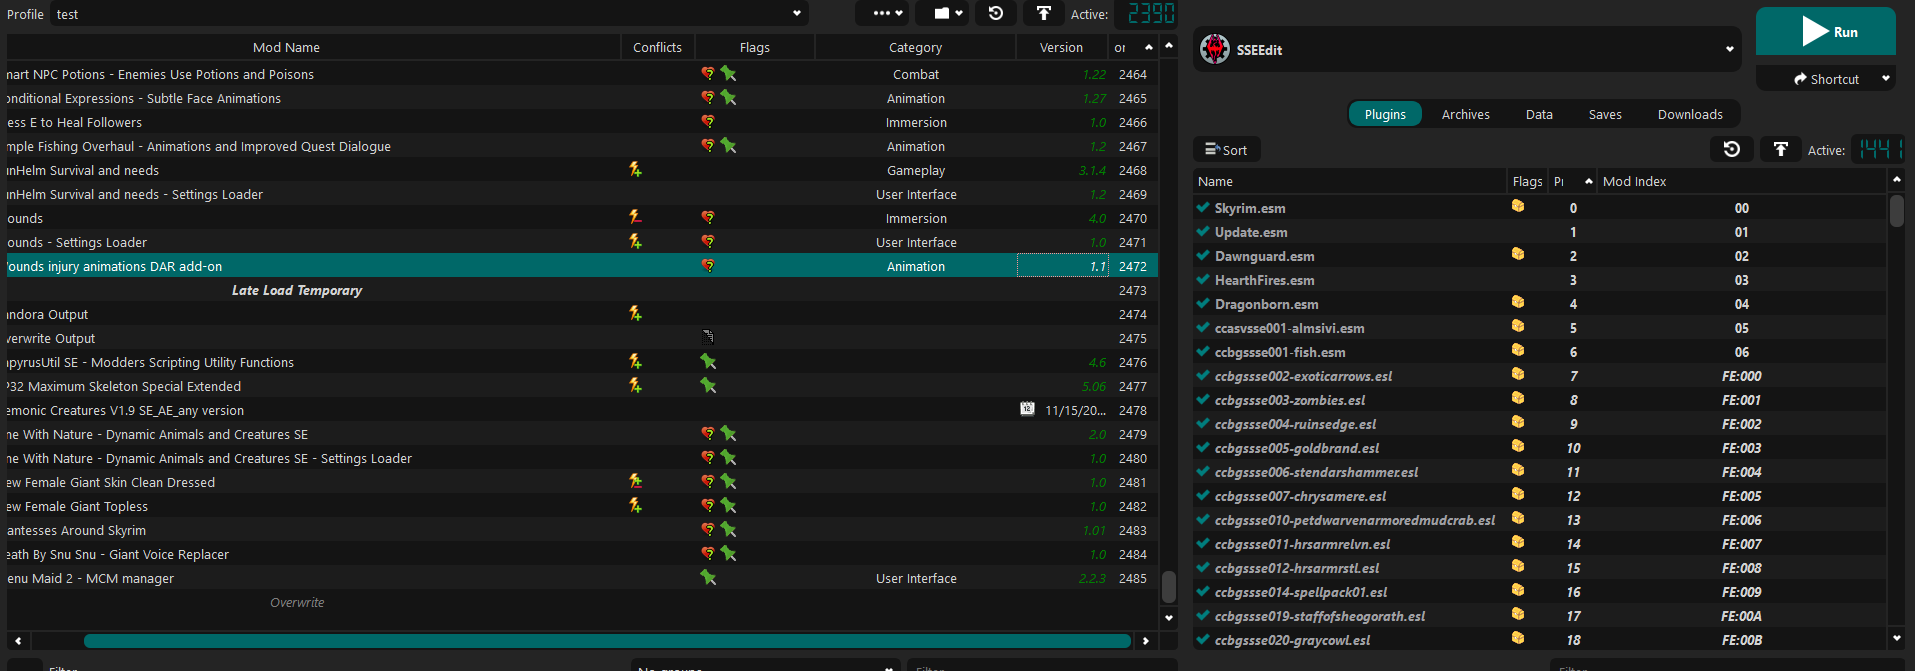Restore mod list backup icon beside folder dropdown

click(996, 13)
